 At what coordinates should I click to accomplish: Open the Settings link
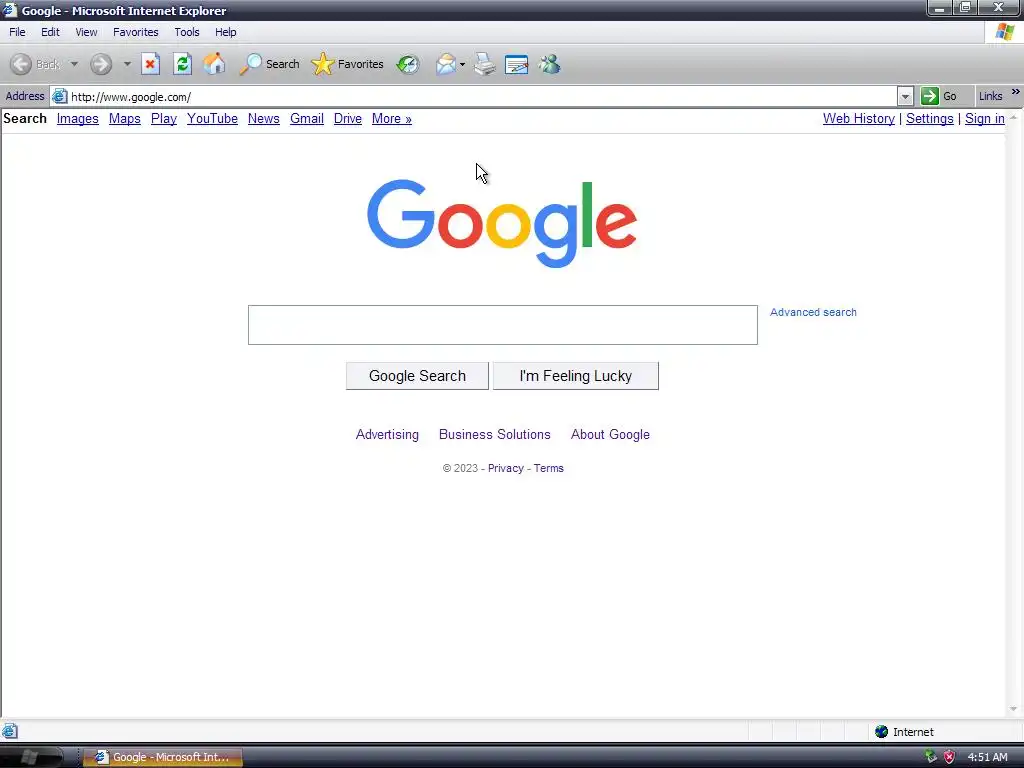(929, 119)
